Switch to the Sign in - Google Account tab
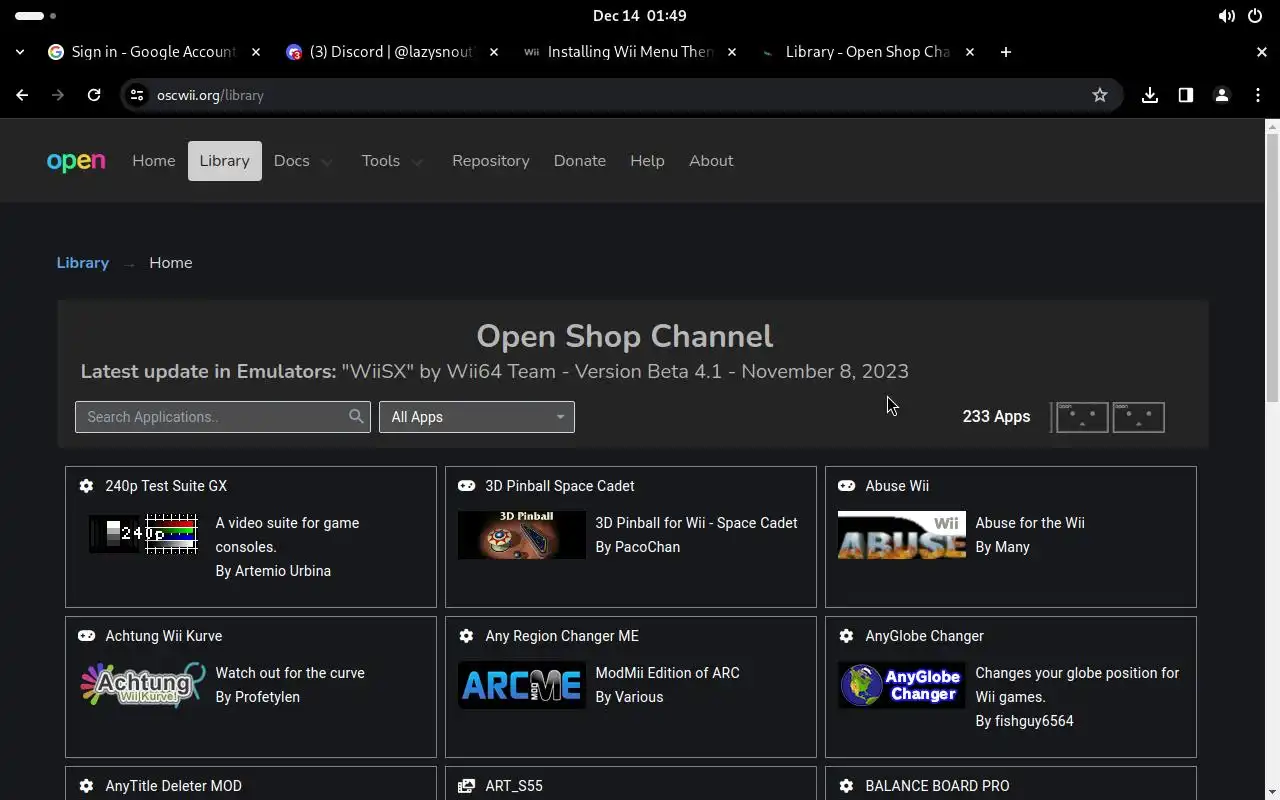Image resolution: width=1280 pixels, height=800 pixels. pyautogui.click(x=153, y=52)
